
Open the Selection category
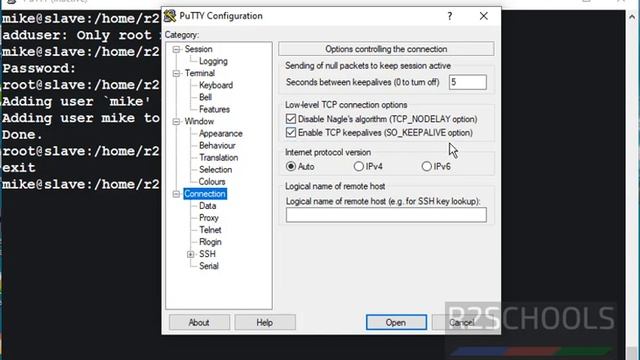(x=216, y=169)
